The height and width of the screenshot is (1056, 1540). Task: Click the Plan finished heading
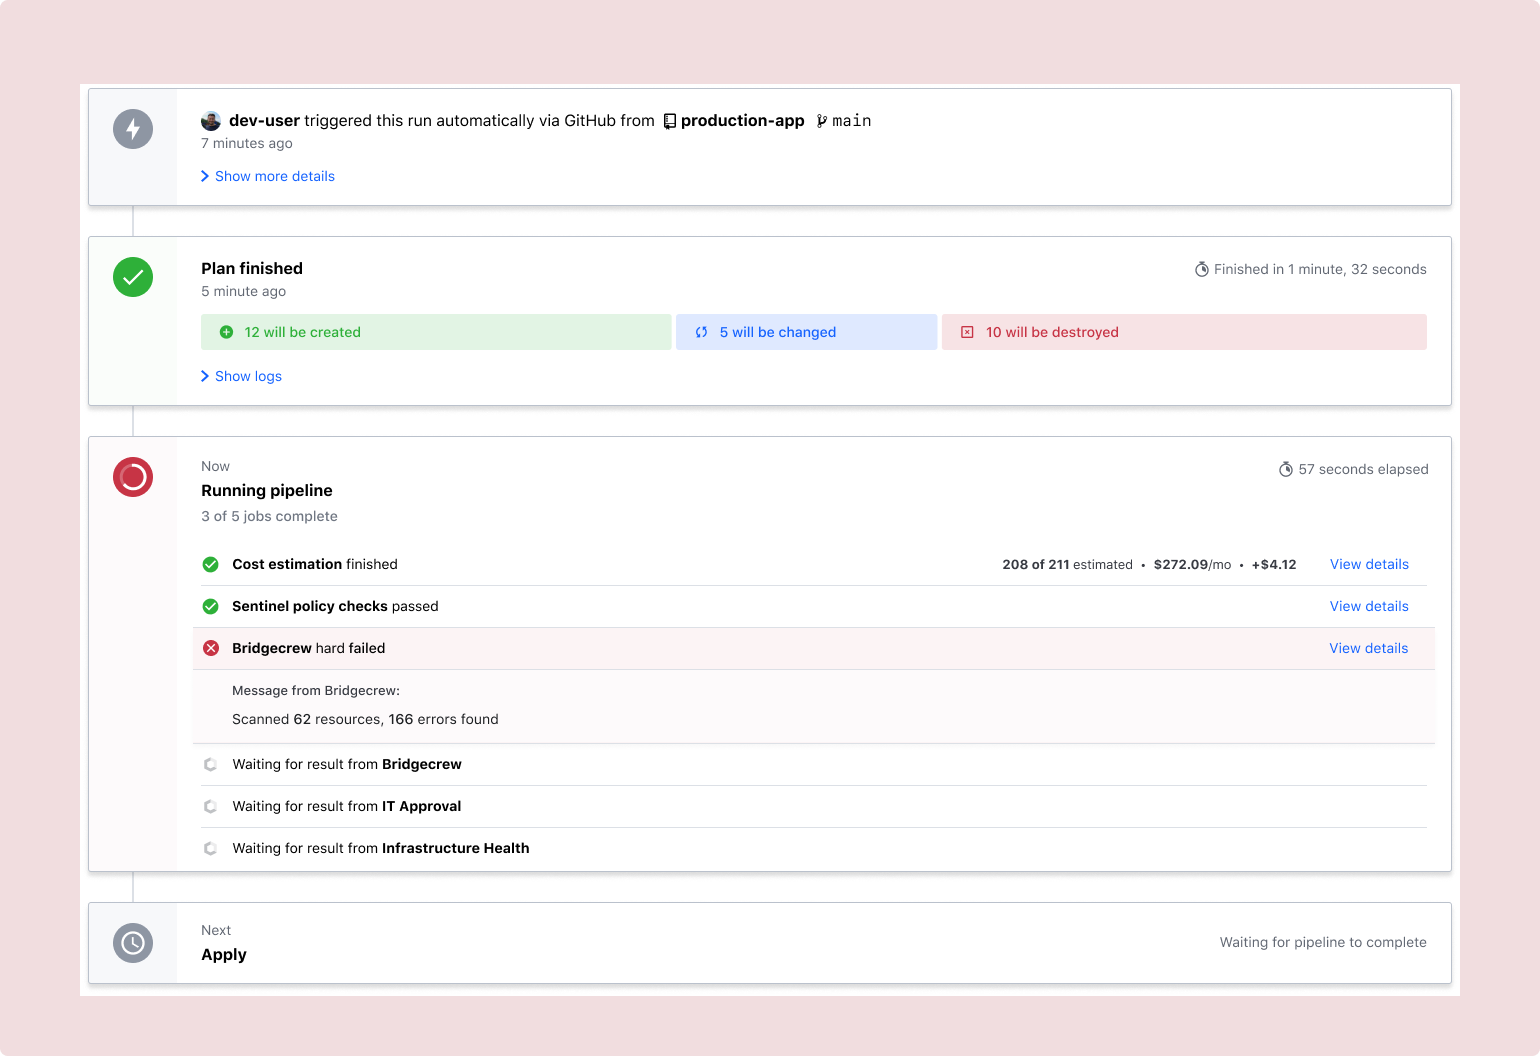coord(252,268)
